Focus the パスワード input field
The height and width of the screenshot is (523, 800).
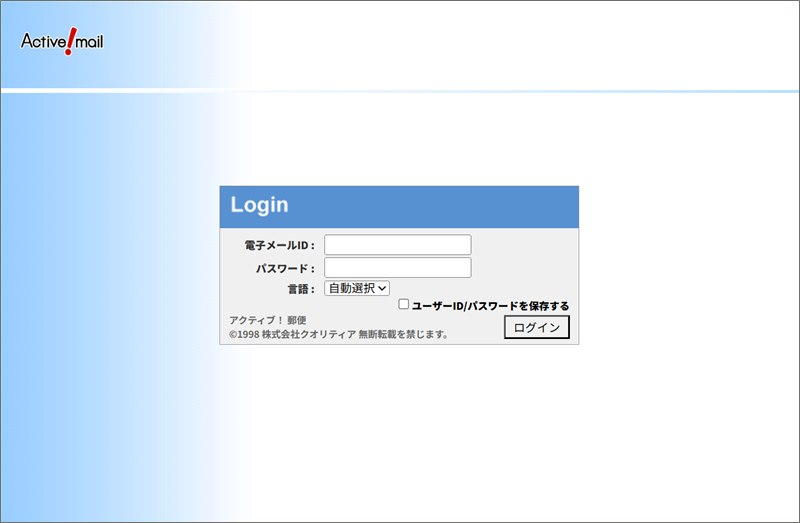397,267
